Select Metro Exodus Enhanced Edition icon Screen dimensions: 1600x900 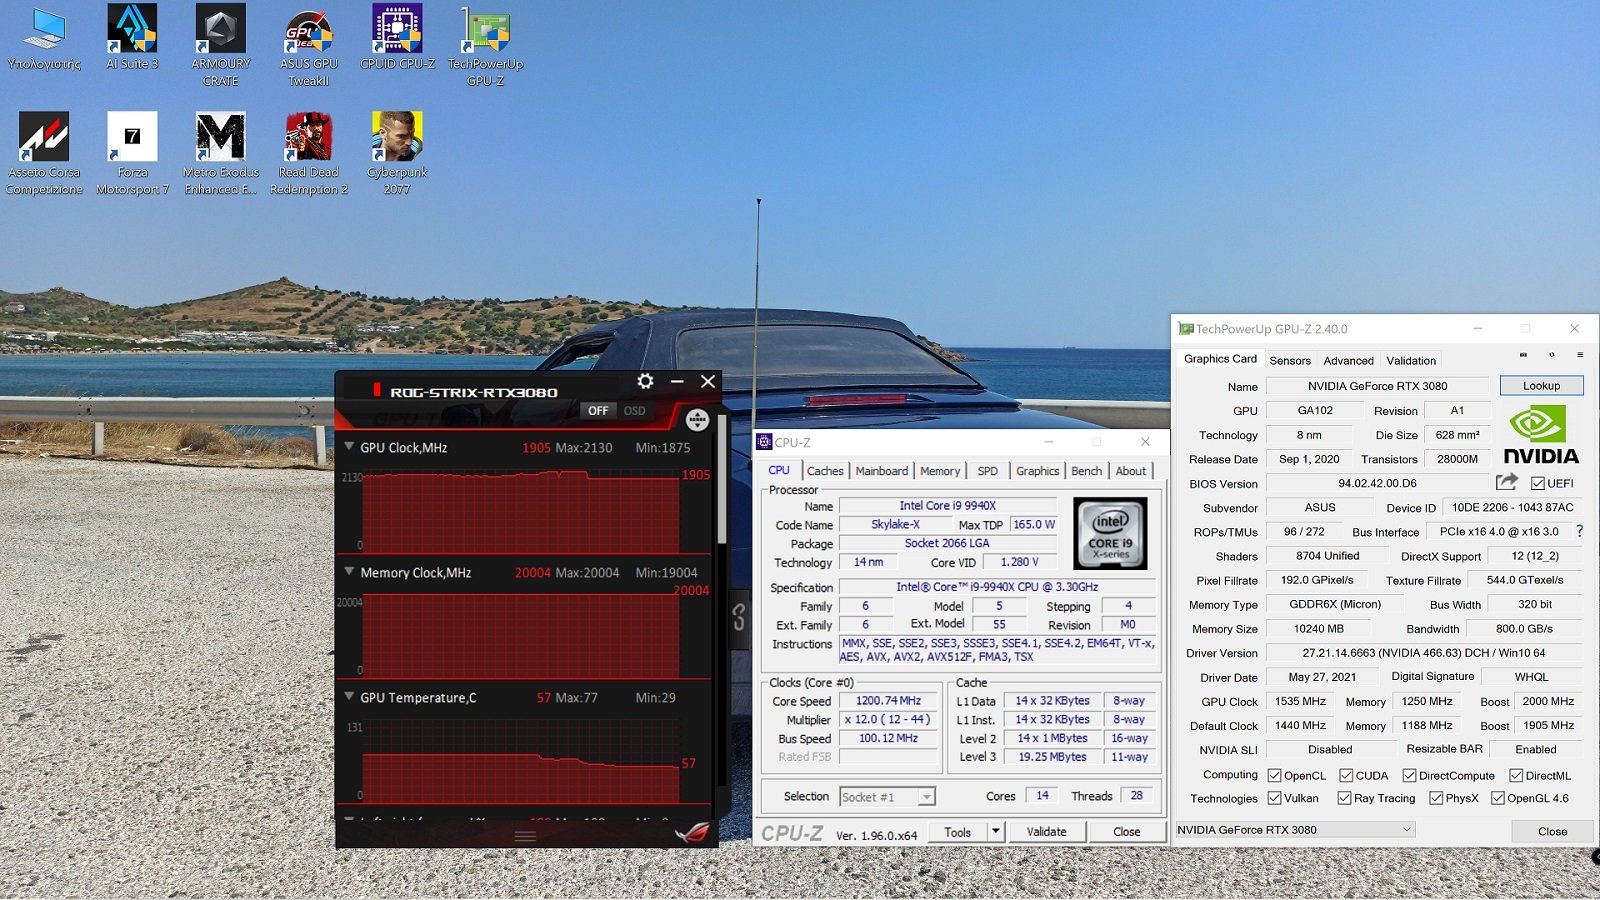pyautogui.click(x=221, y=153)
